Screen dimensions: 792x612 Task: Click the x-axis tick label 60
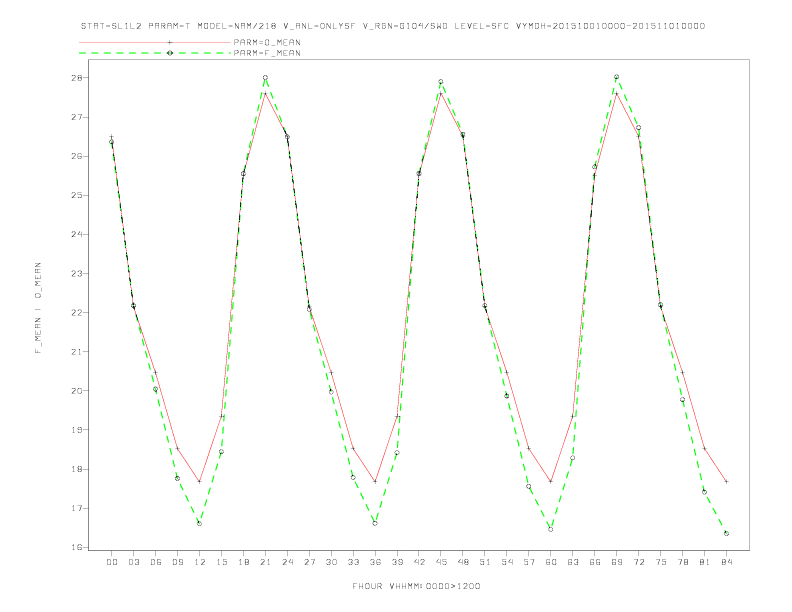(x=551, y=562)
